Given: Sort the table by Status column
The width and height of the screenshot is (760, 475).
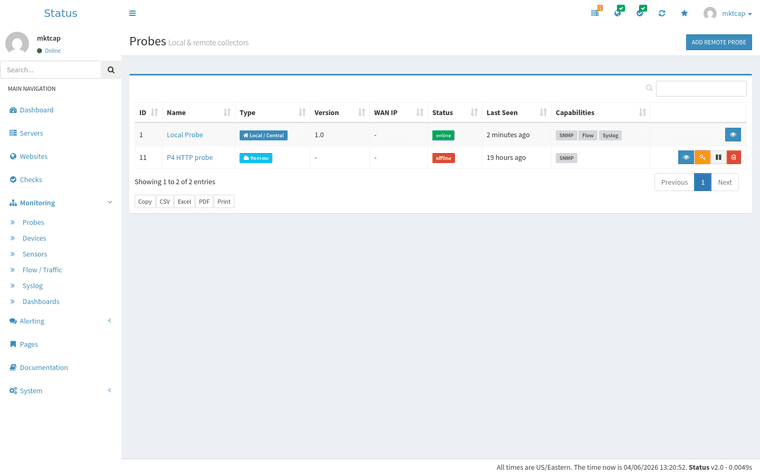Looking at the screenshot, I should coord(455,112).
